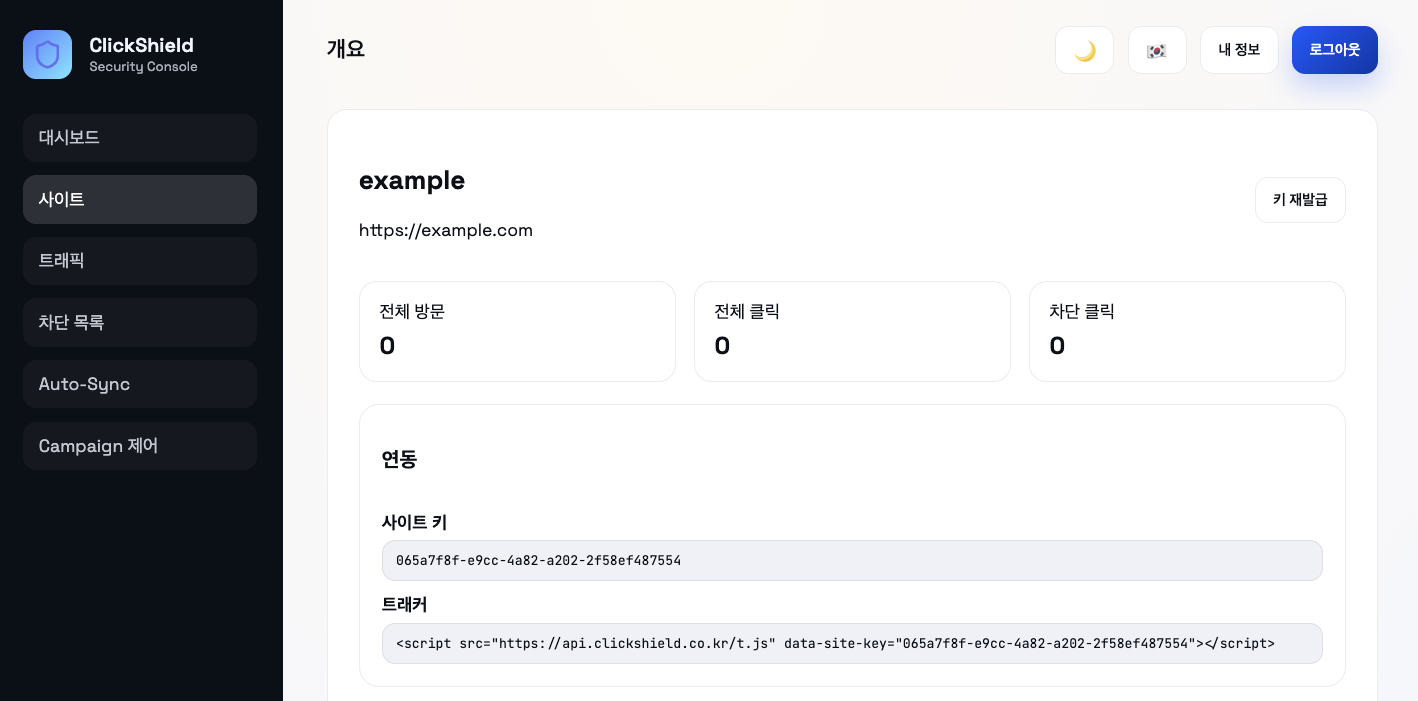Click the 사이트 키 label
Image resolution: width=1418 pixels, height=701 pixels.
click(x=414, y=522)
